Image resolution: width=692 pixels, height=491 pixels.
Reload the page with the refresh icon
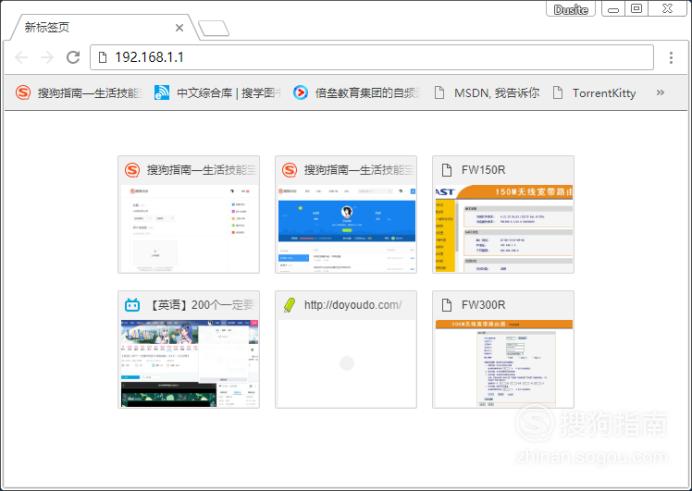click(73, 57)
